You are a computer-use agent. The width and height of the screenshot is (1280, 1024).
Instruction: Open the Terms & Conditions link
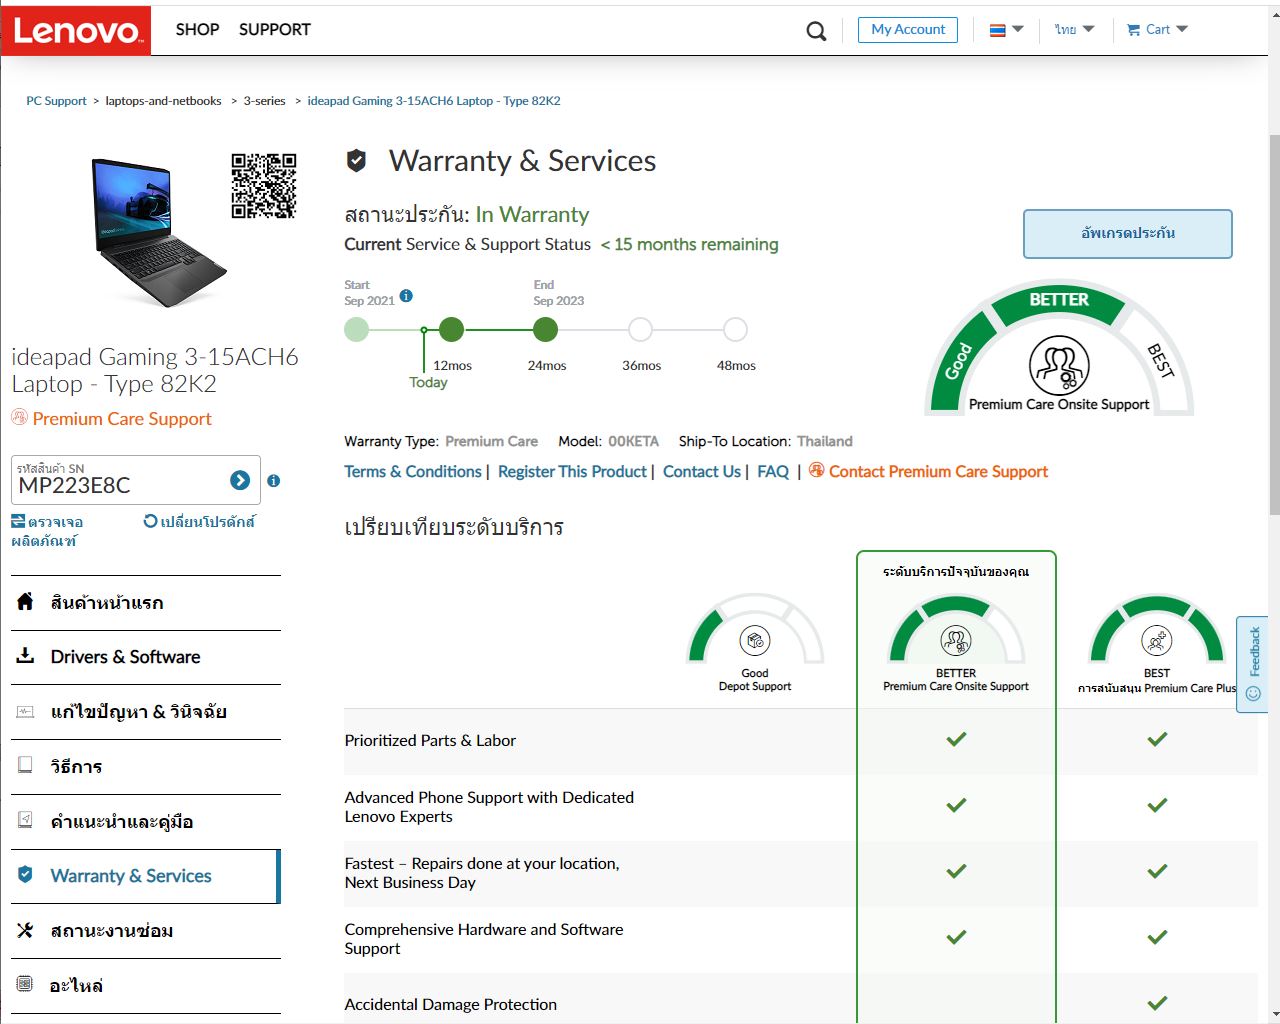point(412,472)
